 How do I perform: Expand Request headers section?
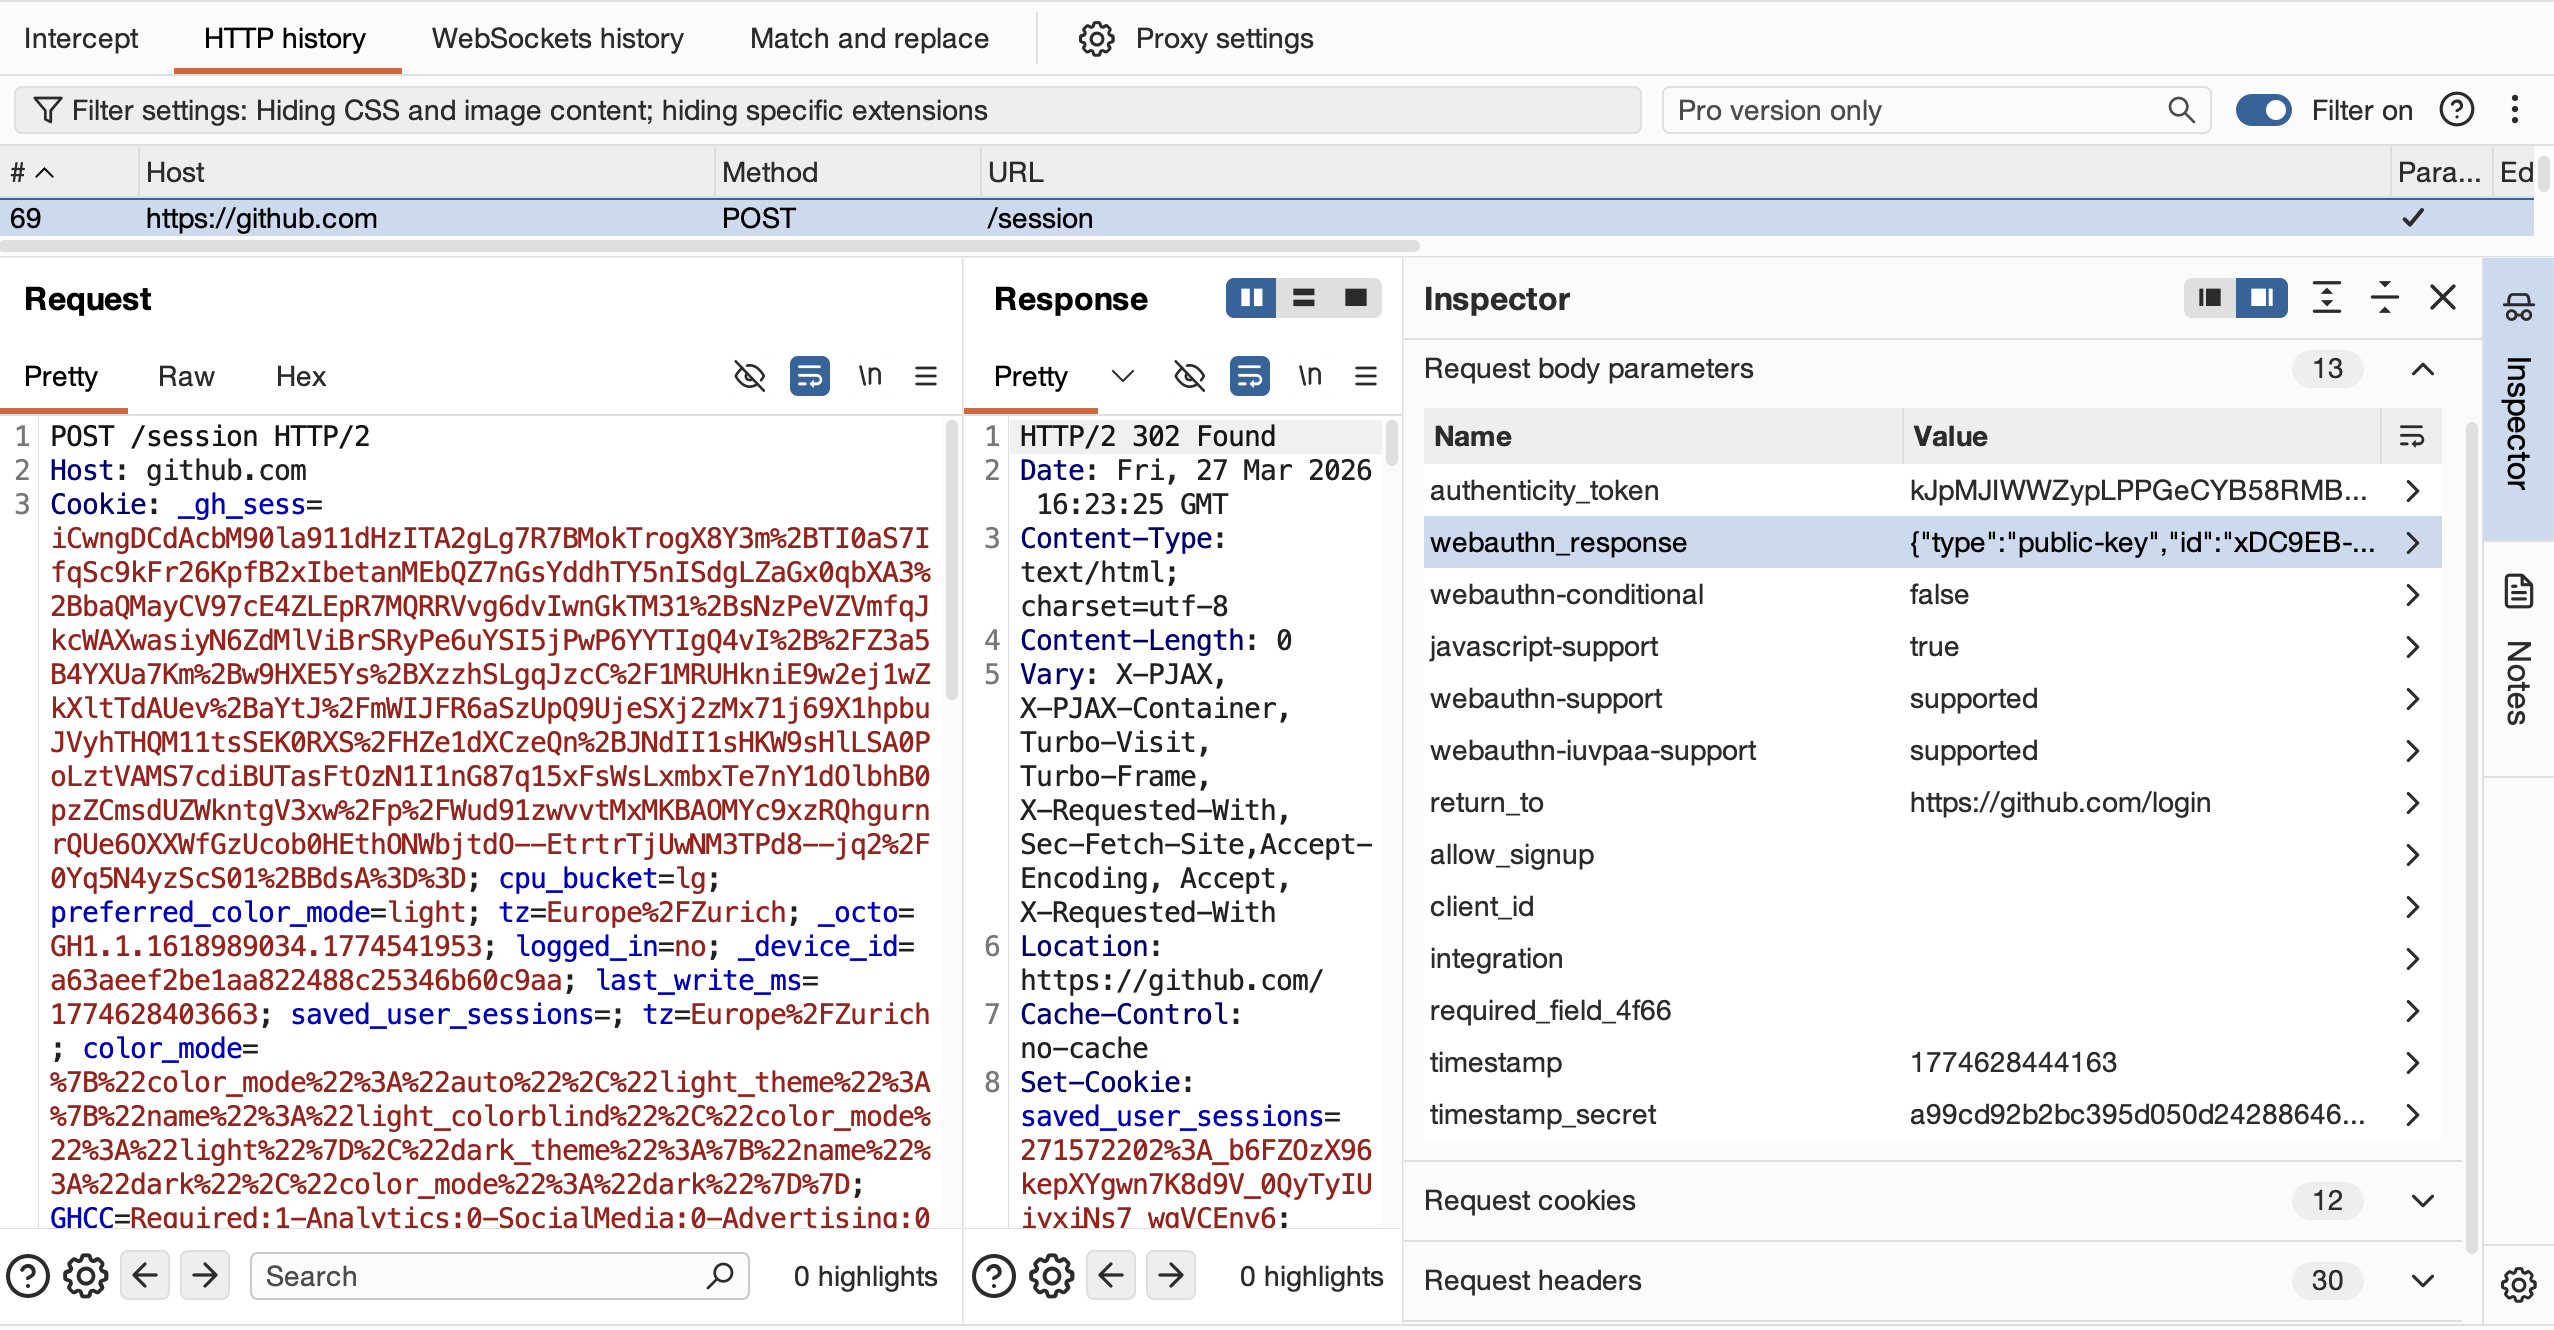(2423, 1281)
